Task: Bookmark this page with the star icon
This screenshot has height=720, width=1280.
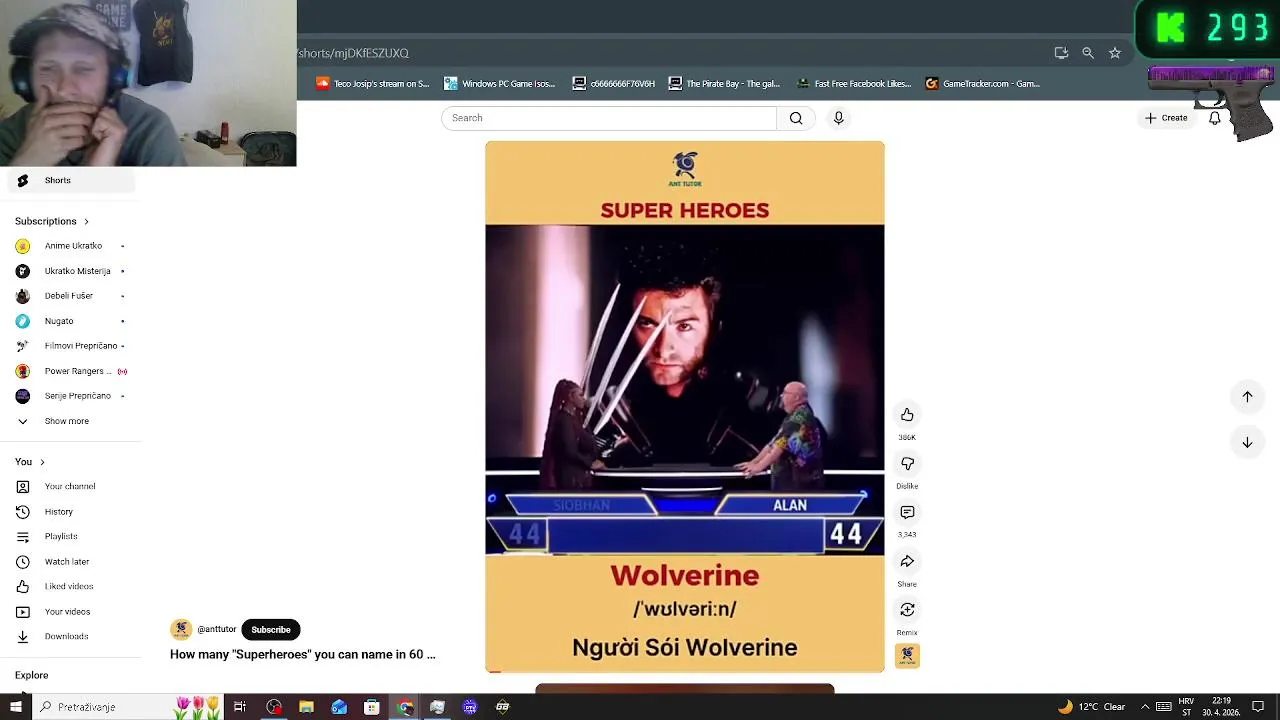Action: click(x=1115, y=53)
